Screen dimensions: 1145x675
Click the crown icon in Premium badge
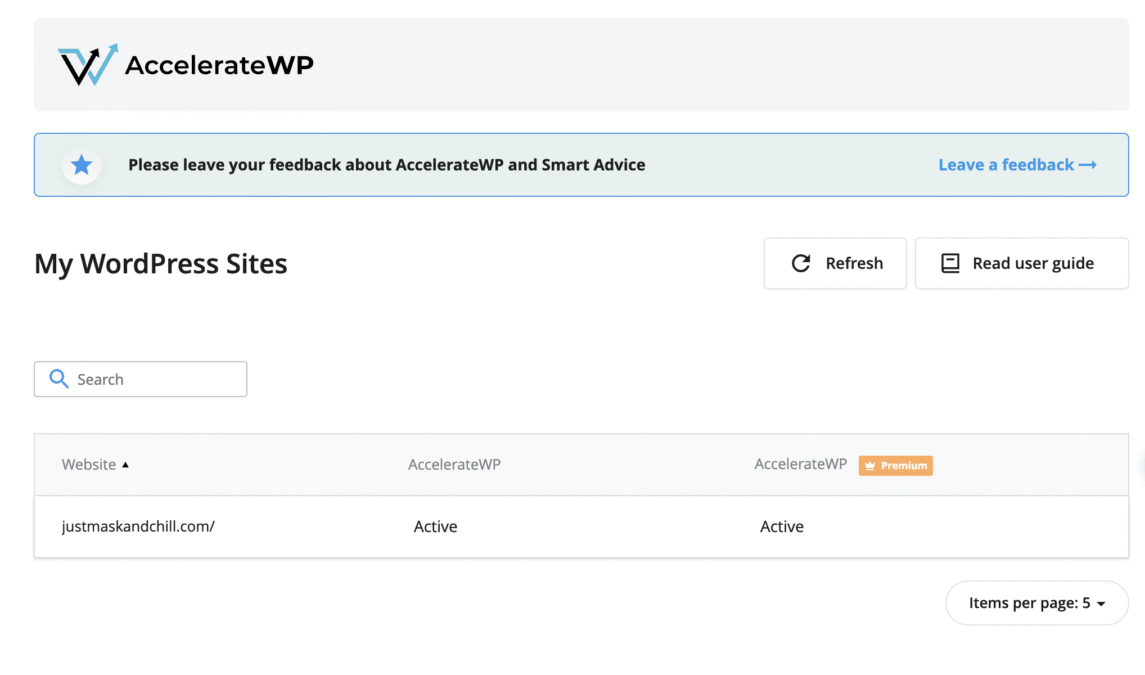click(870, 466)
